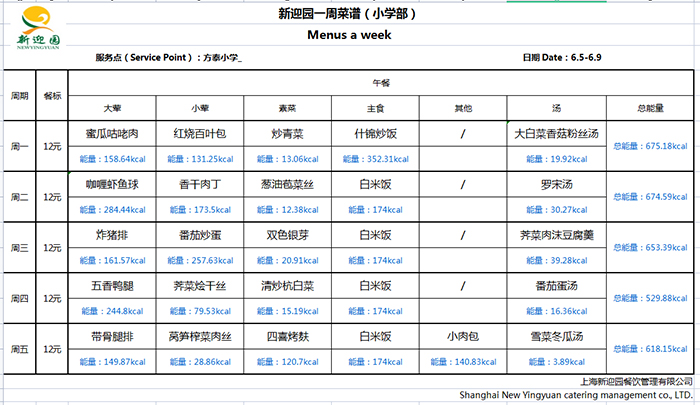Click the energy cell 257.63kcal
The image size is (700, 405).
tap(200, 260)
